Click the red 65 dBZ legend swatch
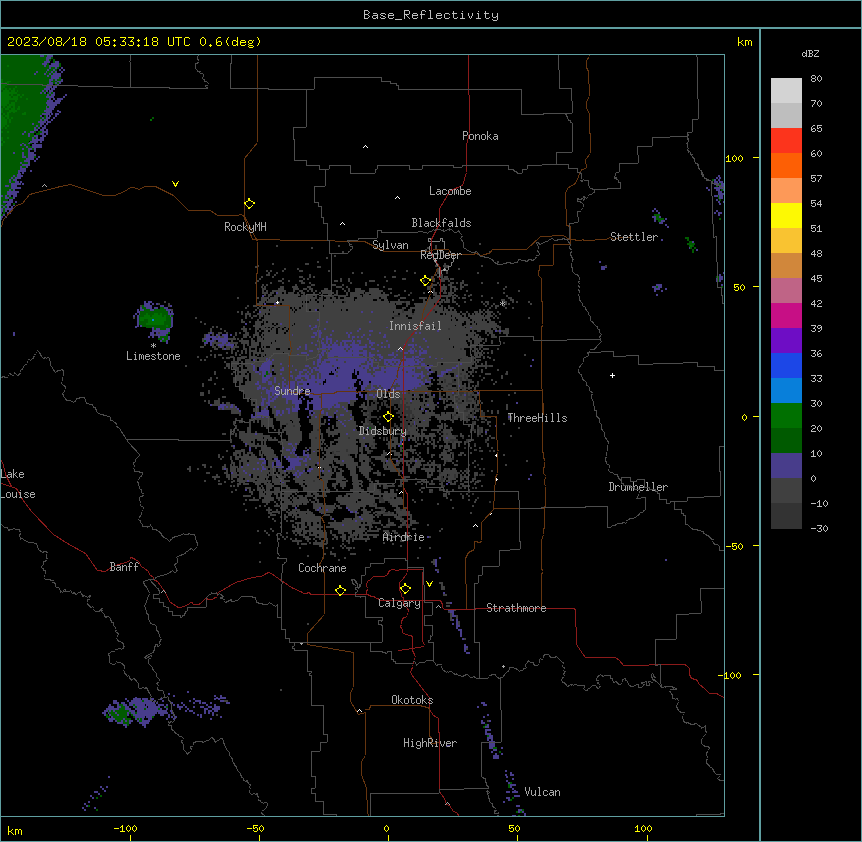The width and height of the screenshot is (862, 842). click(786, 141)
